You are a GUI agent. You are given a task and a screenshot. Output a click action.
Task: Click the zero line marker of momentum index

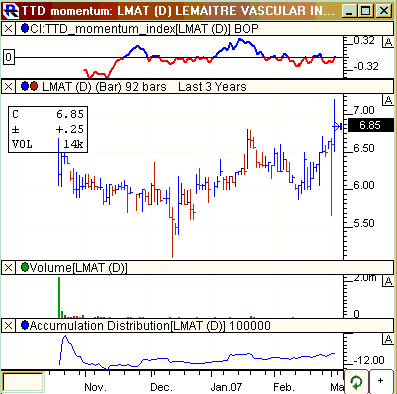pyautogui.click(x=9, y=57)
